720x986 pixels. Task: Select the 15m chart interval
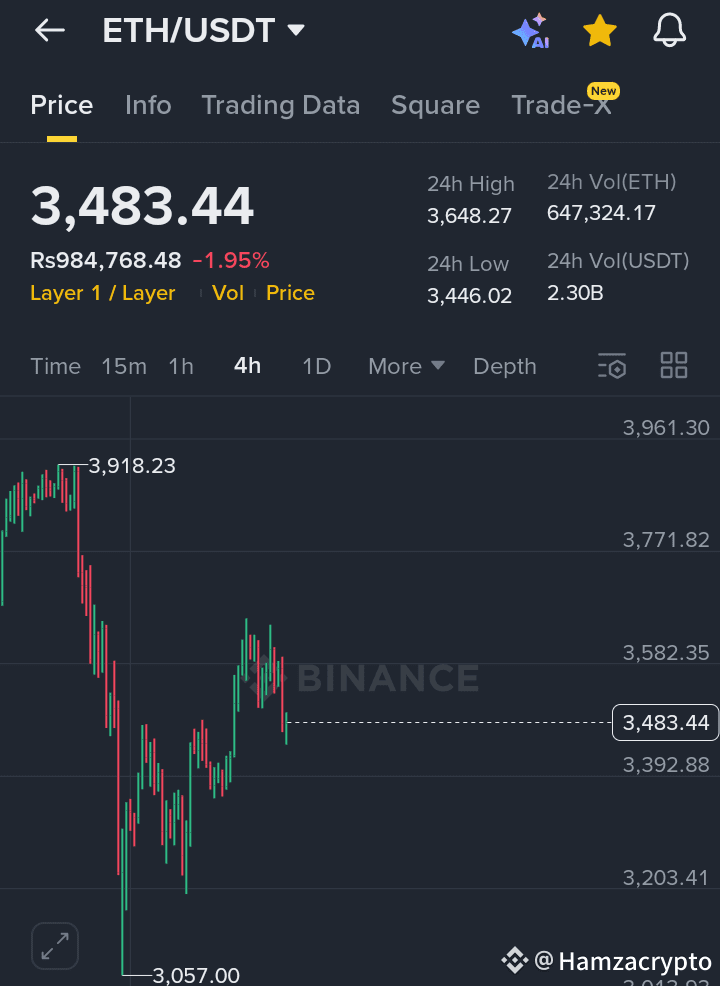pyautogui.click(x=124, y=366)
